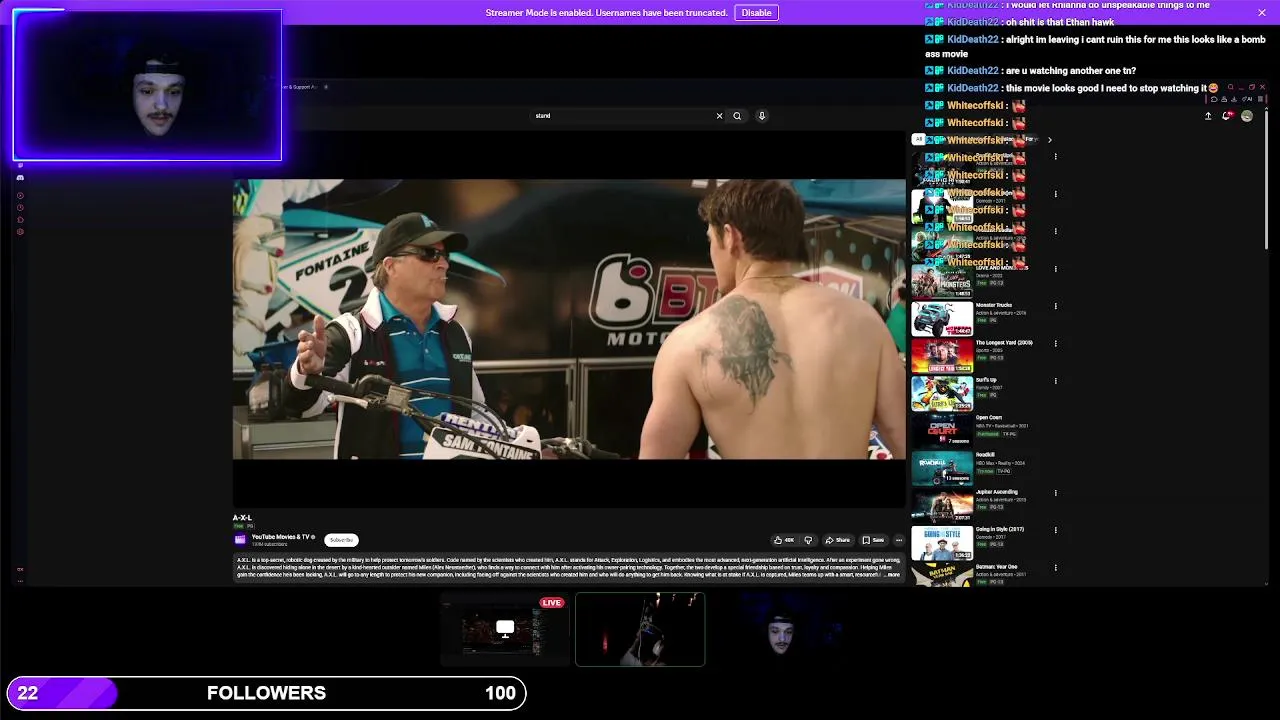Click KidDeath22's 'are u watching another one' message
The image size is (1280, 720).
[x=1030, y=71]
